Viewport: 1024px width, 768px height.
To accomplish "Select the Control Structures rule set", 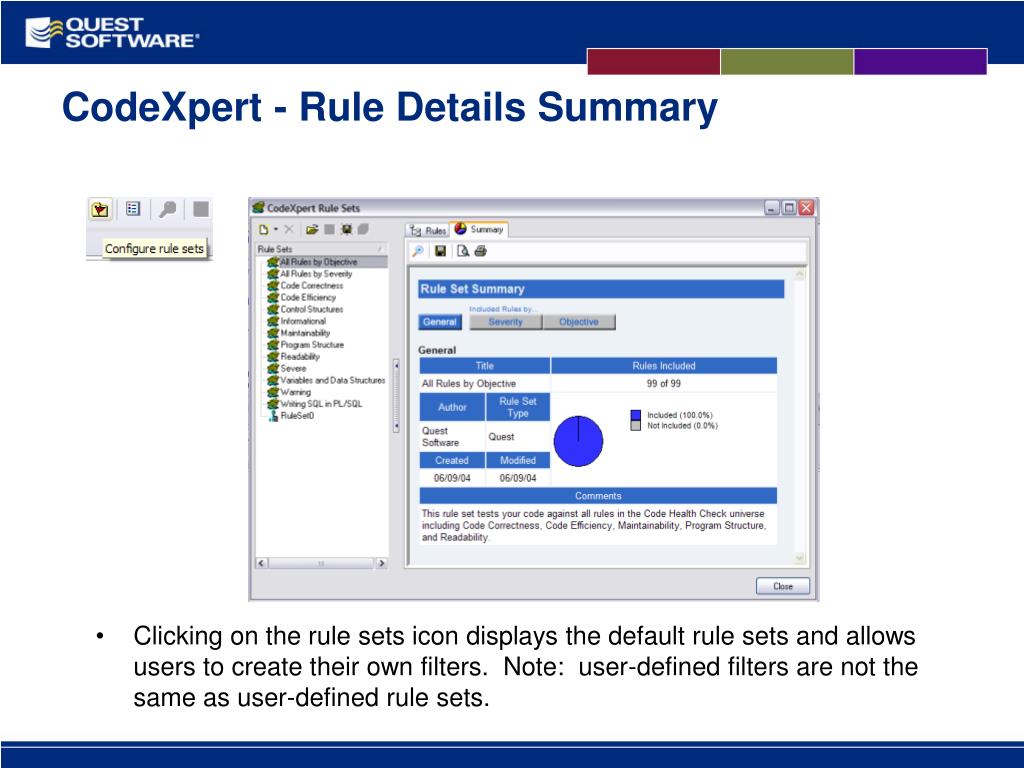I will pyautogui.click(x=312, y=309).
